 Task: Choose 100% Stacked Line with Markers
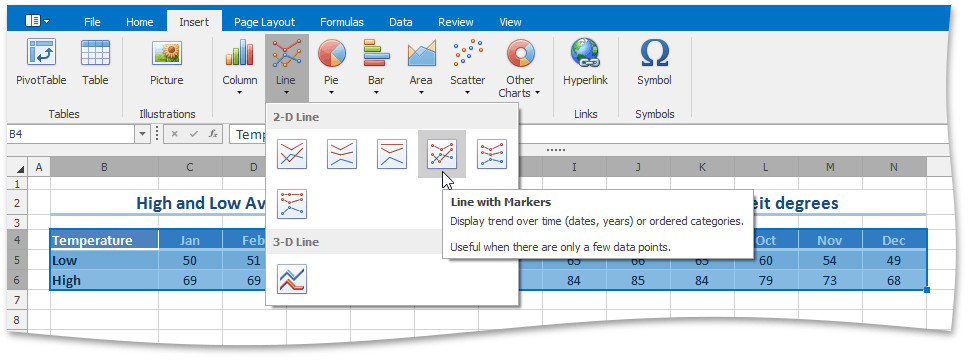click(292, 204)
